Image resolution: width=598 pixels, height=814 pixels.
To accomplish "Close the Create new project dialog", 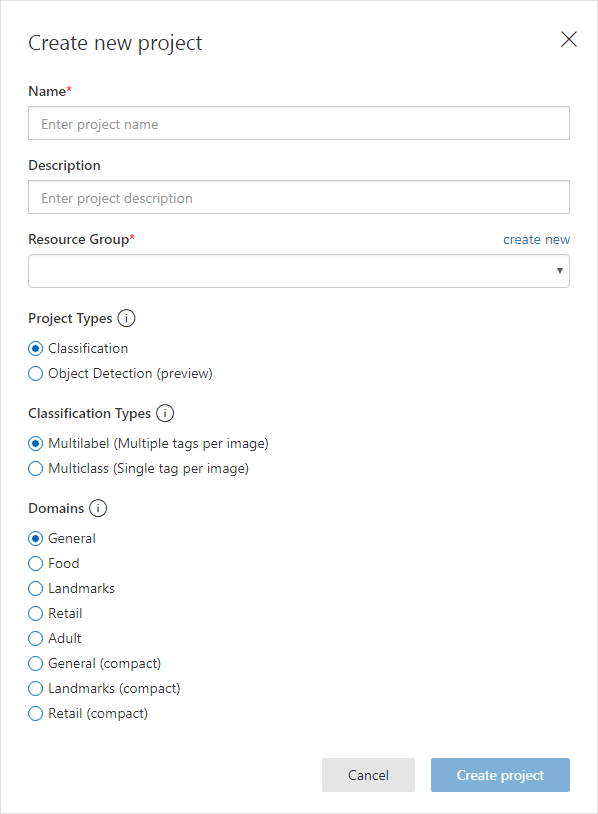I will click(569, 39).
